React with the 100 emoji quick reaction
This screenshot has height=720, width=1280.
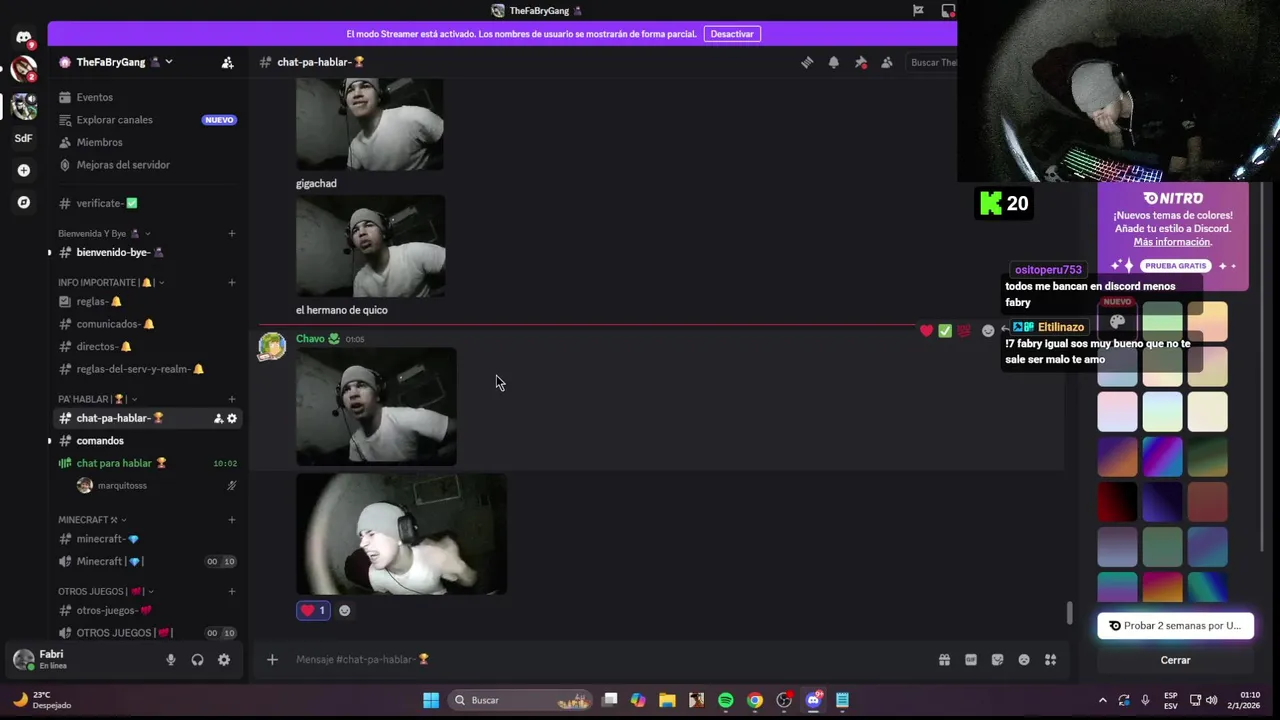[x=964, y=330]
